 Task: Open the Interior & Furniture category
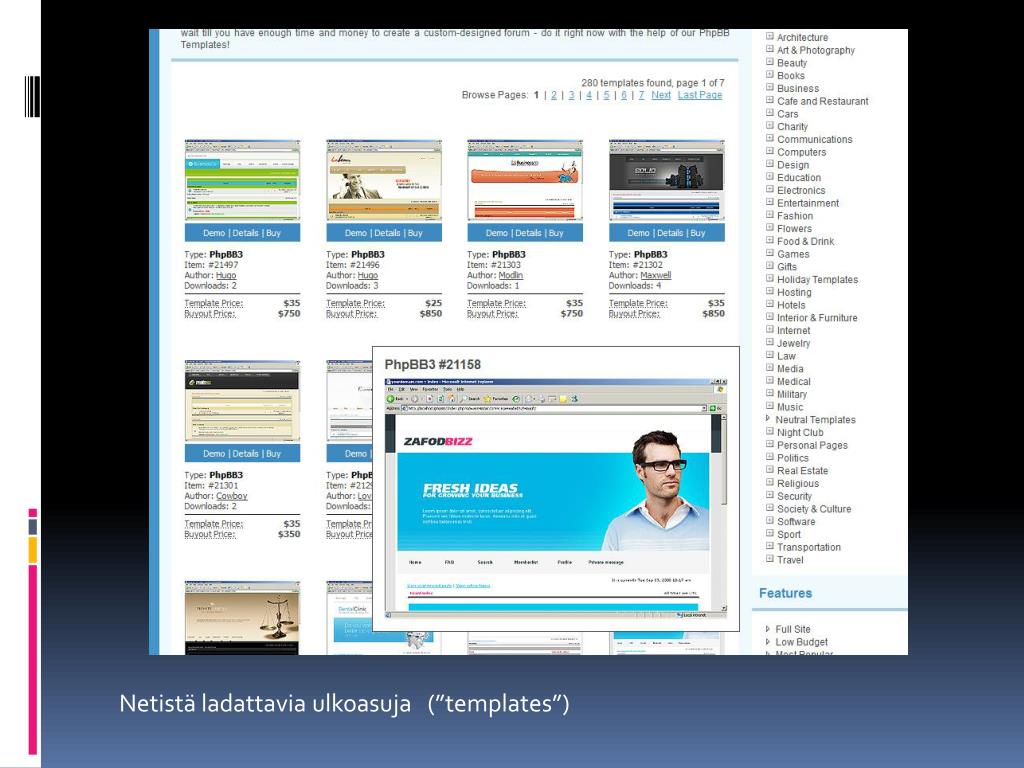coord(817,317)
